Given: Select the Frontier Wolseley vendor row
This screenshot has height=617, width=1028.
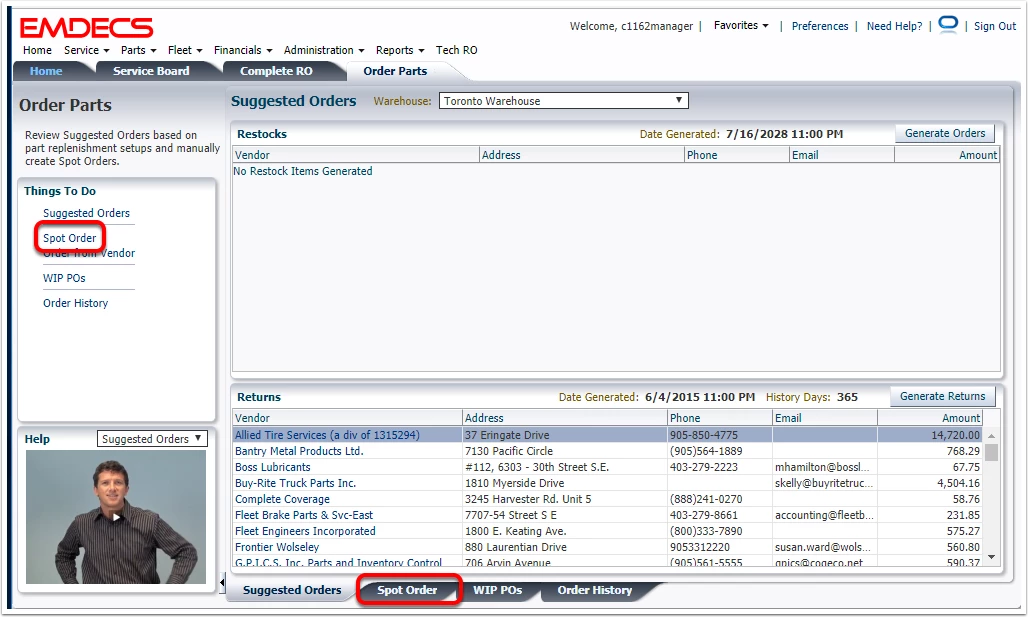Looking at the screenshot, I should [608, 547].
